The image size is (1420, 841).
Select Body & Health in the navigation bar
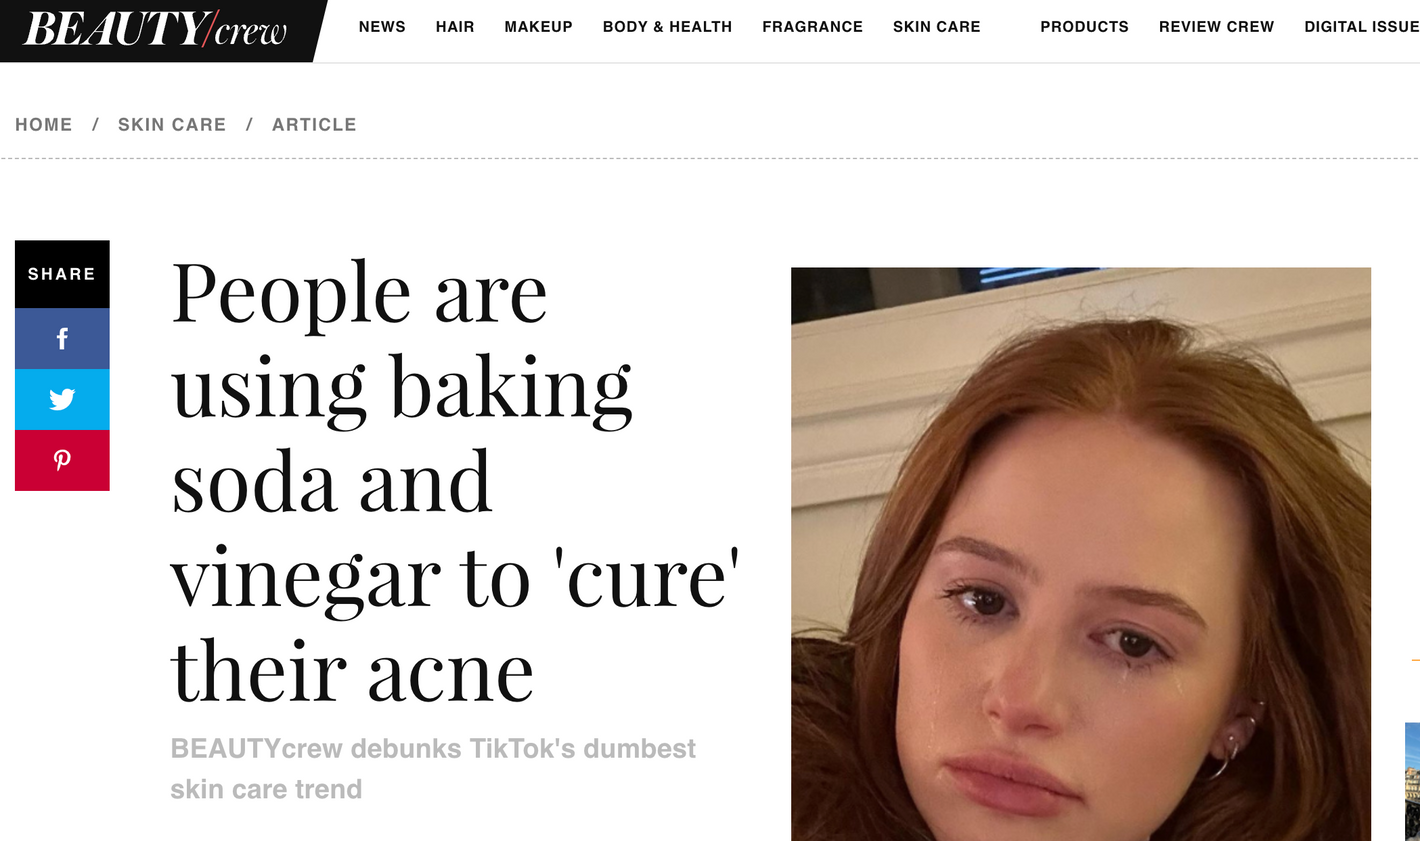tap(667, 27)
